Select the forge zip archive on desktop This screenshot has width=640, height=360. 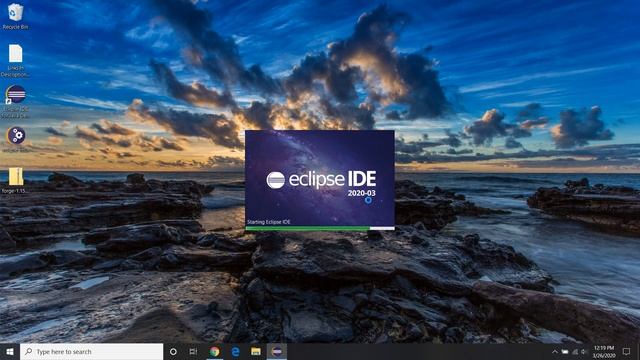tap(16, 180)
